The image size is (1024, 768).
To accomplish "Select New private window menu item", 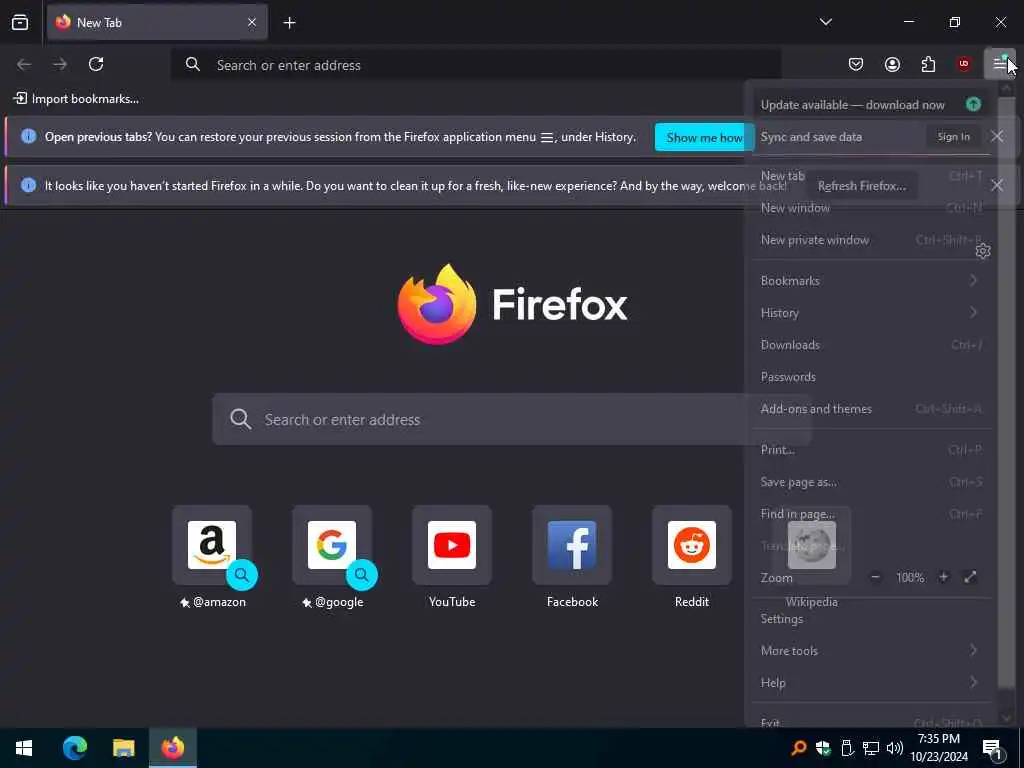I will pos(871,240).
